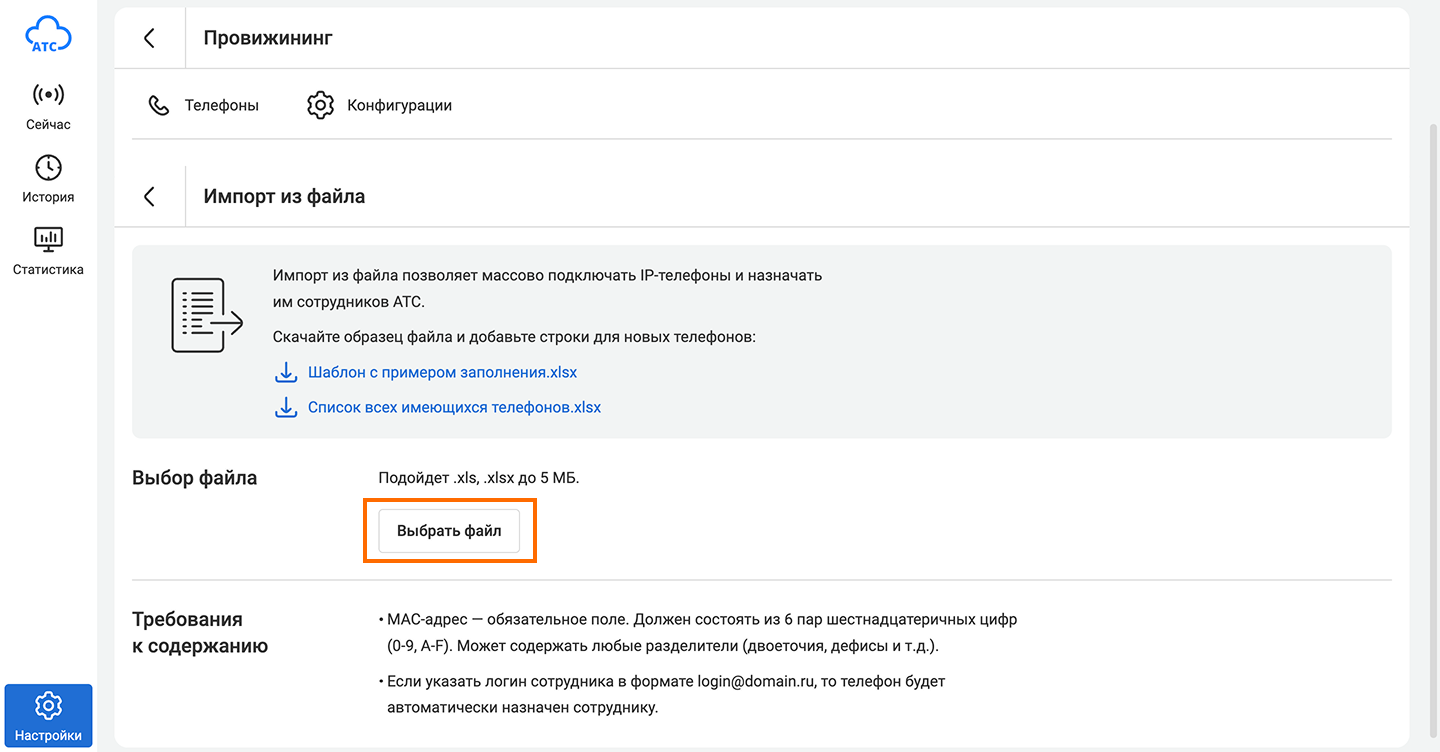Viewport: 1440px width, 752px height.
Task: Download Шаблон с примером заполнения.xlsx
Action: (442, 372)
